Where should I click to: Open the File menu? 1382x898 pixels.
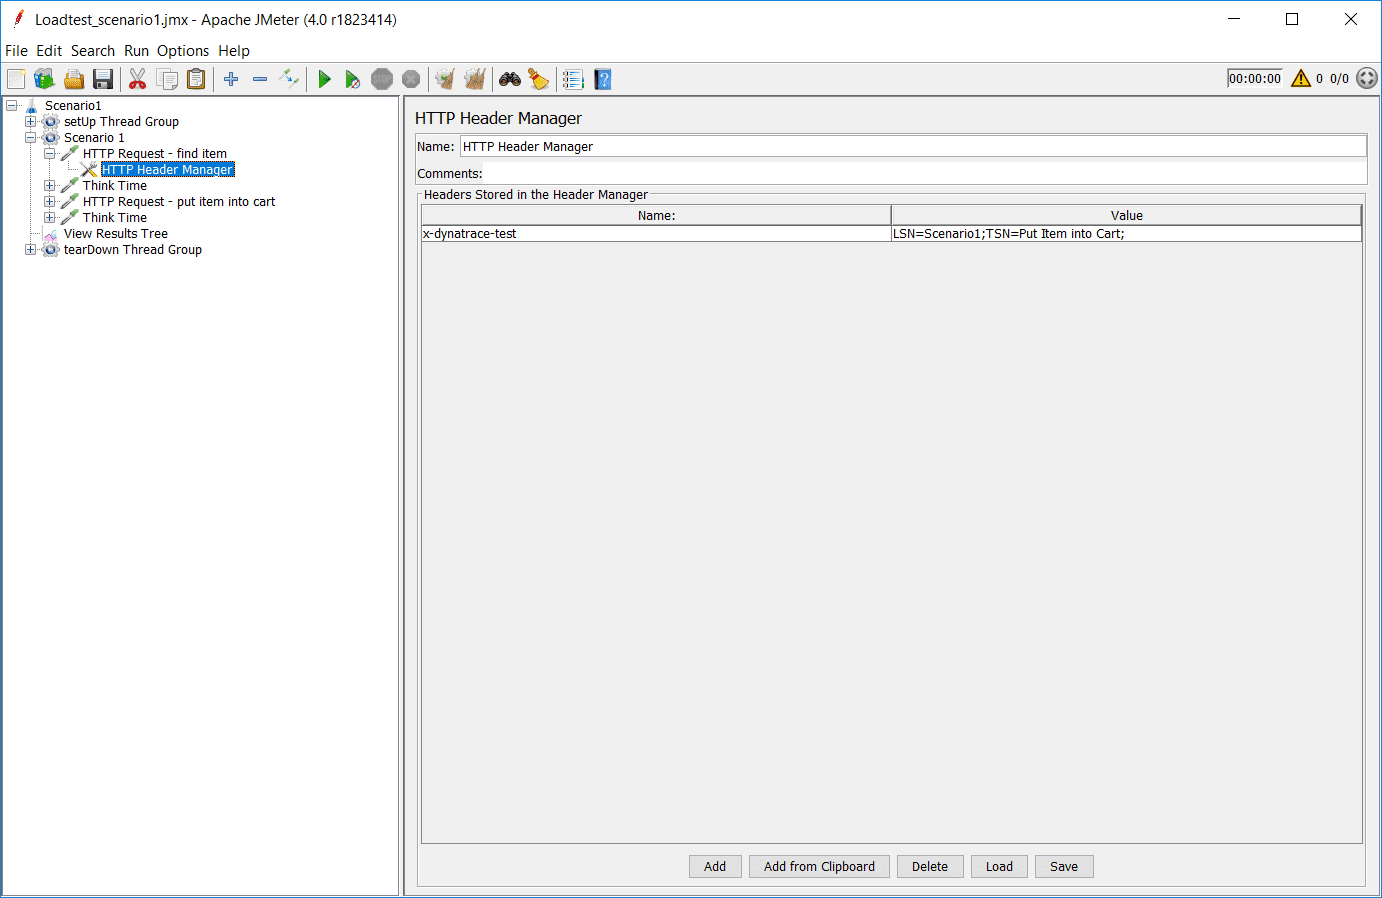point(17,51)
